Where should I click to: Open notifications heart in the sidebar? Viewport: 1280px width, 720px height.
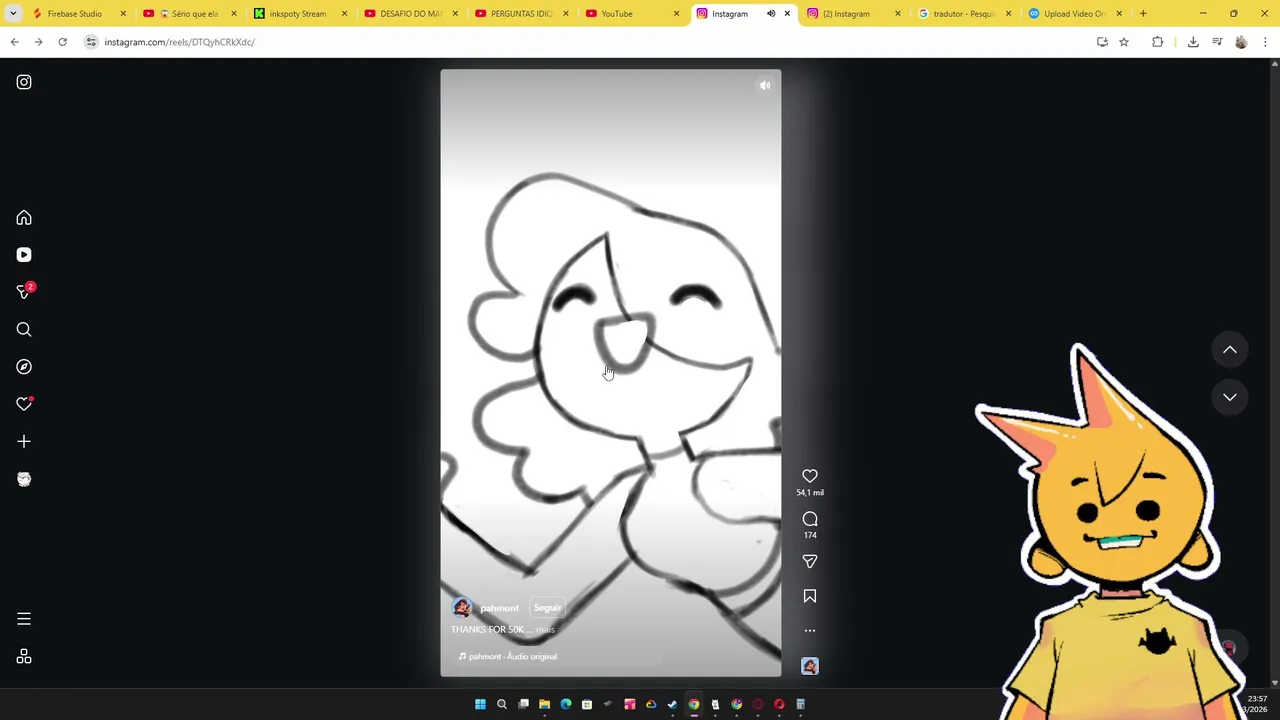coord(24,404)
